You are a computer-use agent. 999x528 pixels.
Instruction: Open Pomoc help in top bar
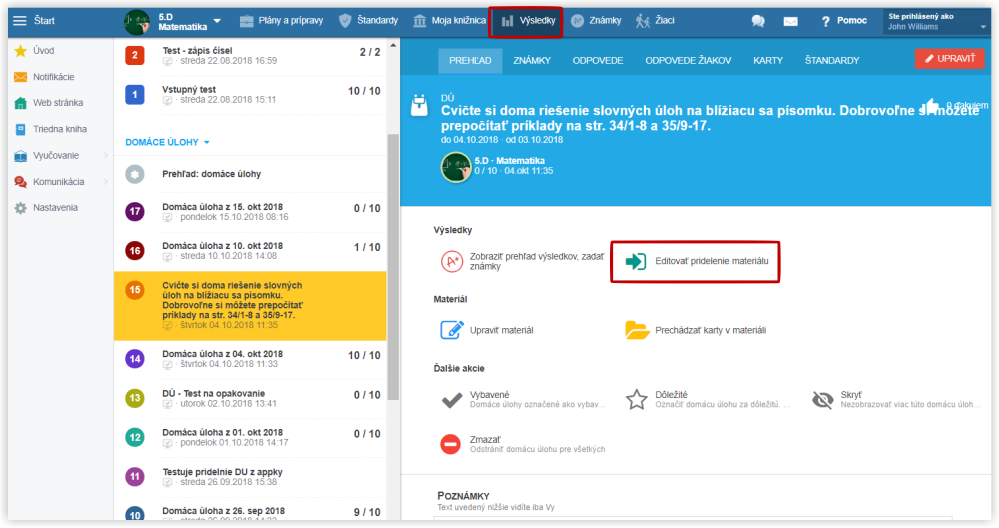click(844, 21)
